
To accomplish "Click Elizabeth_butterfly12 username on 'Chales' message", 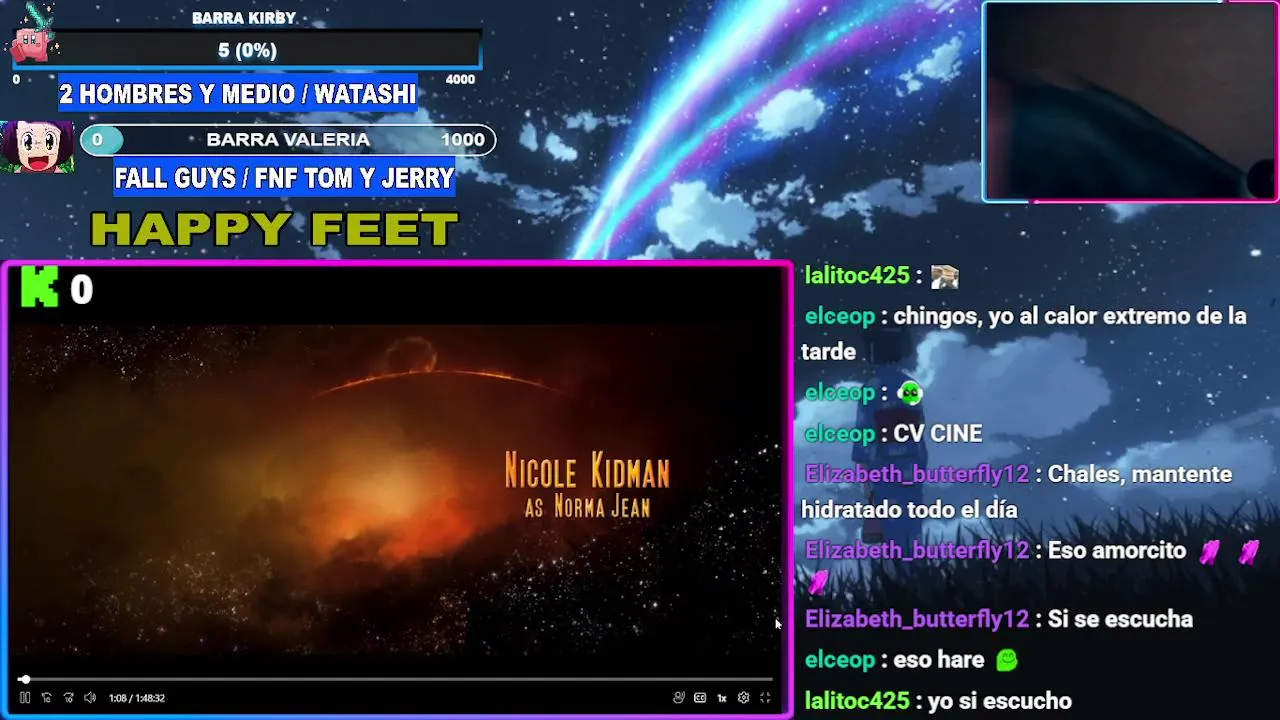I will point(917,474).
